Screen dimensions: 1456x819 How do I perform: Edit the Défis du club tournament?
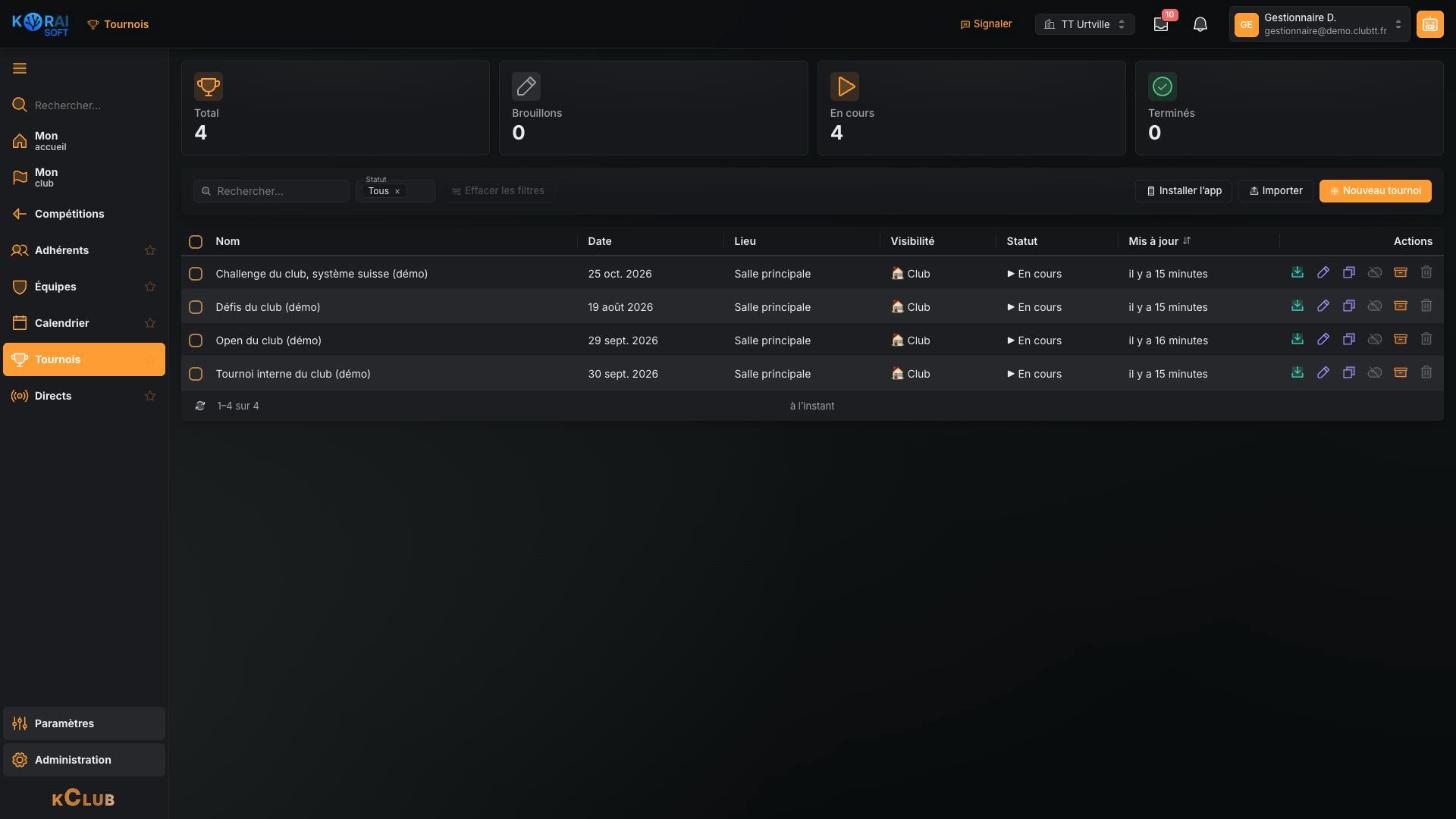(x=1323, y=307)
